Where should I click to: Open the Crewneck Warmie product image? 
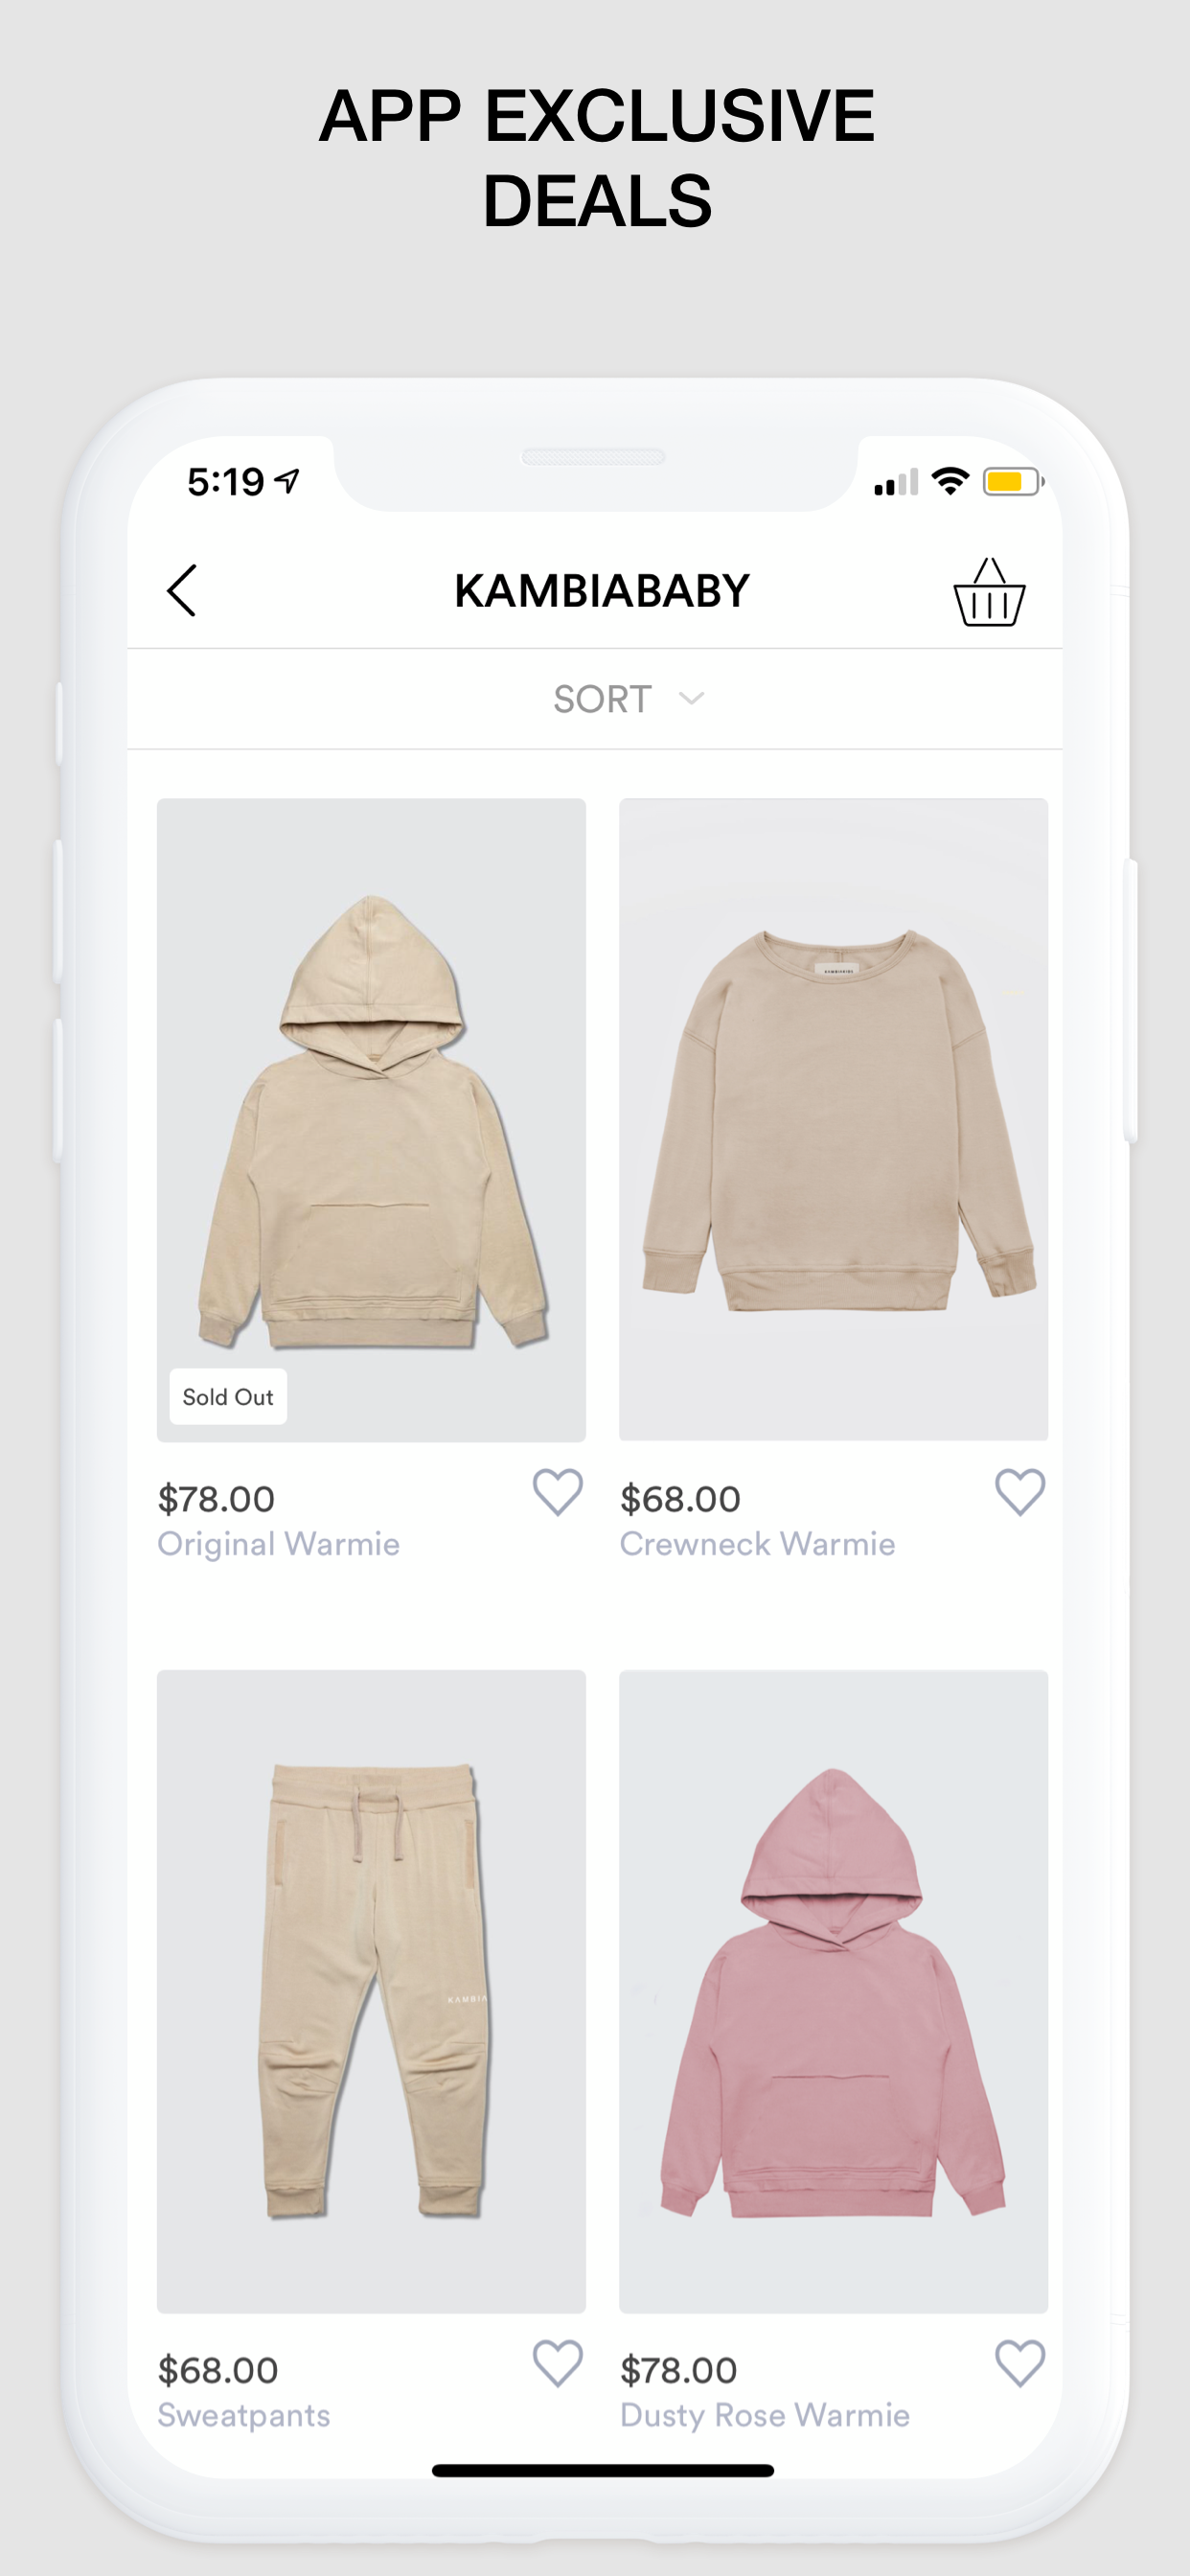coord(833,1119)
